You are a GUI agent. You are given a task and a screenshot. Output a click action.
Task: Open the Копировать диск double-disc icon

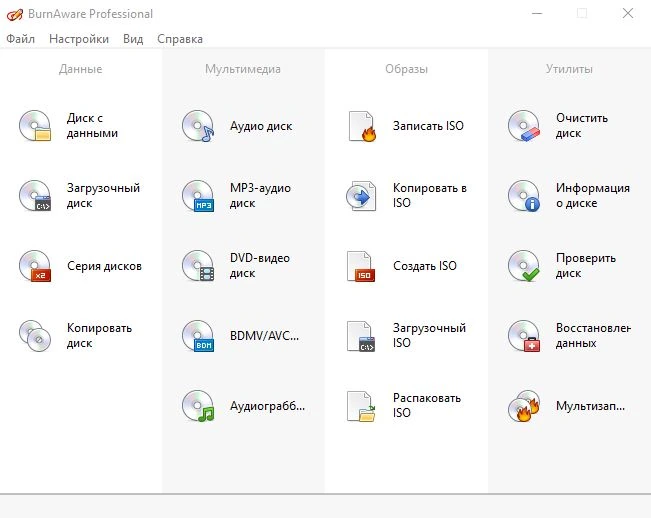(35, 336)
